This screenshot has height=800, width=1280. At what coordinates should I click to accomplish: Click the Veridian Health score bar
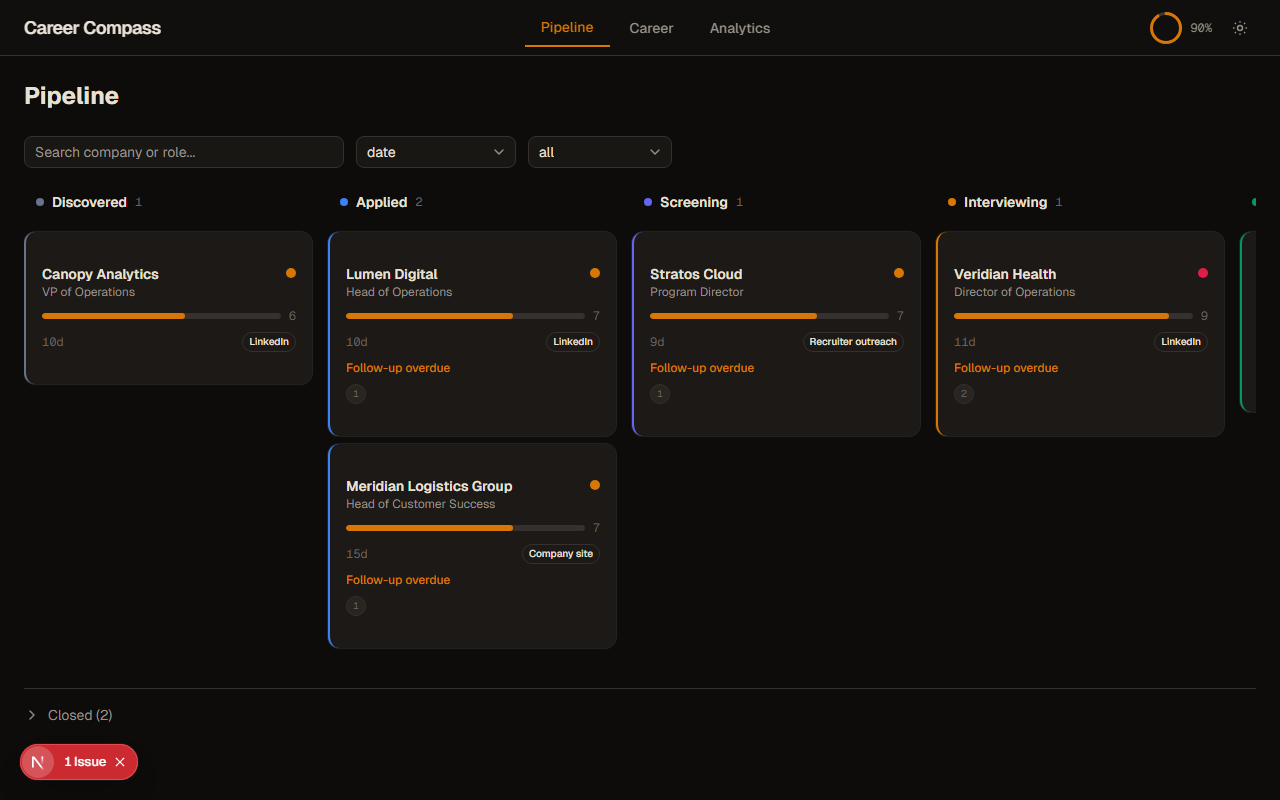tap(1073, 316)
